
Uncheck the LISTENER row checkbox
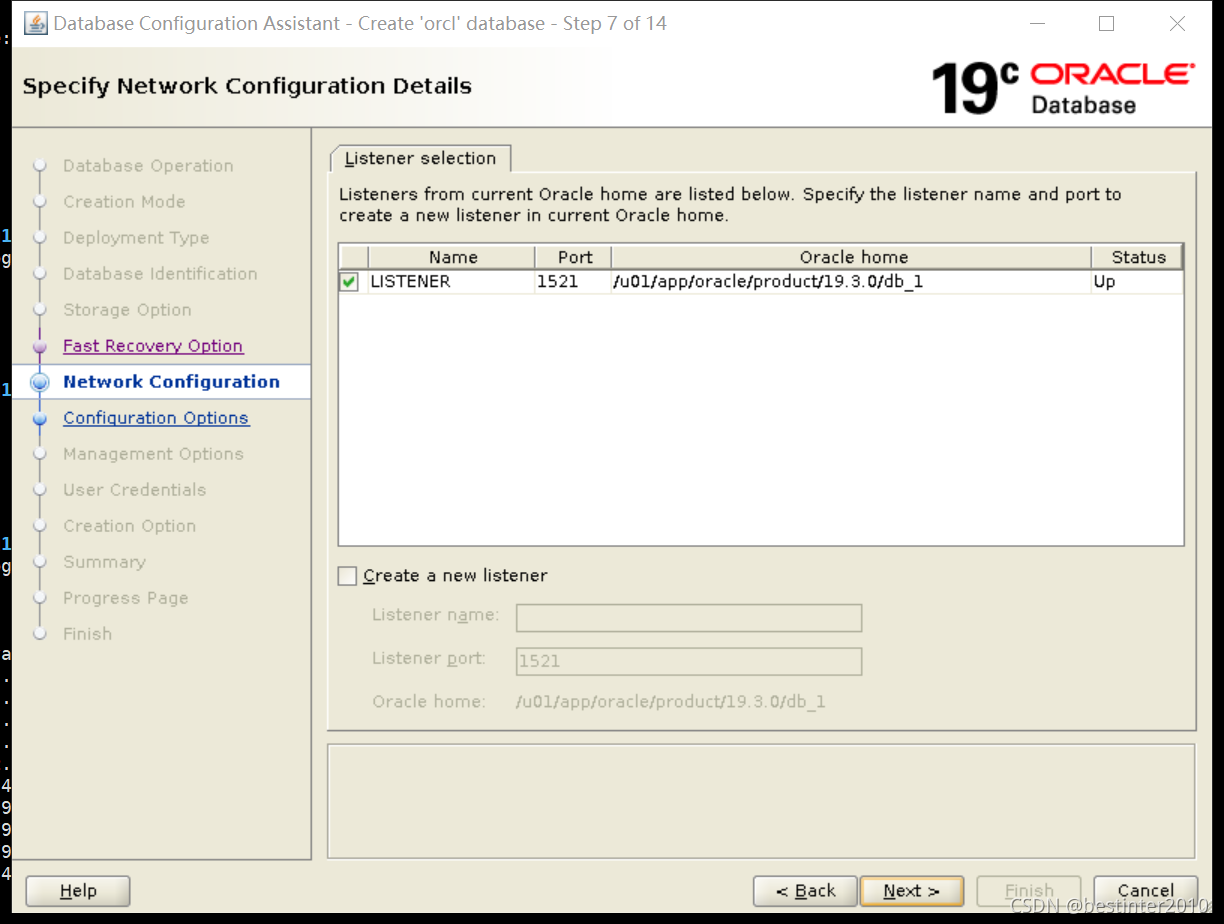349,282
